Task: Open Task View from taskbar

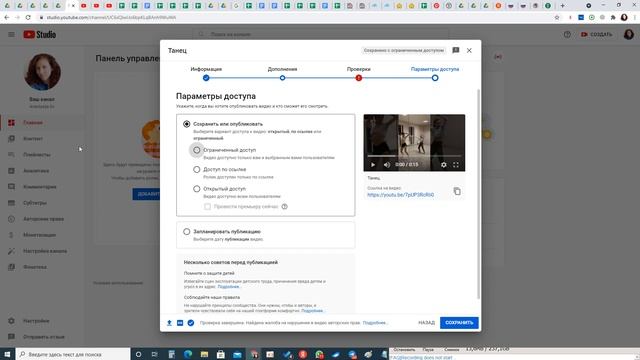Action: [154, 354]
